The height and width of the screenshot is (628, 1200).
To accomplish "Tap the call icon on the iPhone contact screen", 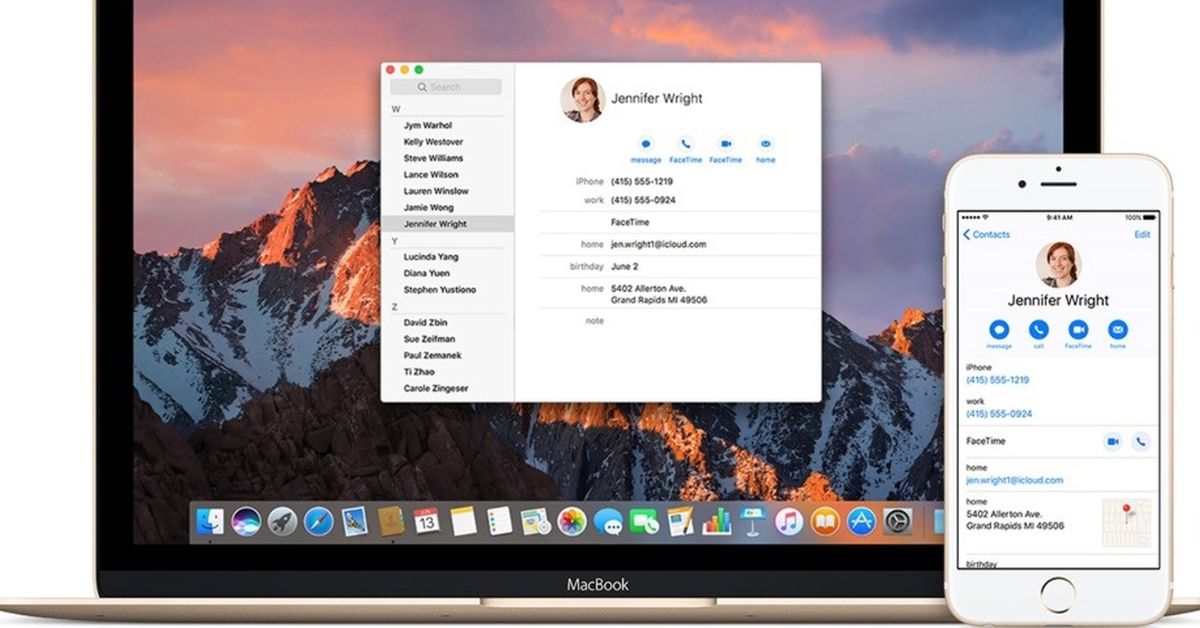I will (x=1039, y=330).
